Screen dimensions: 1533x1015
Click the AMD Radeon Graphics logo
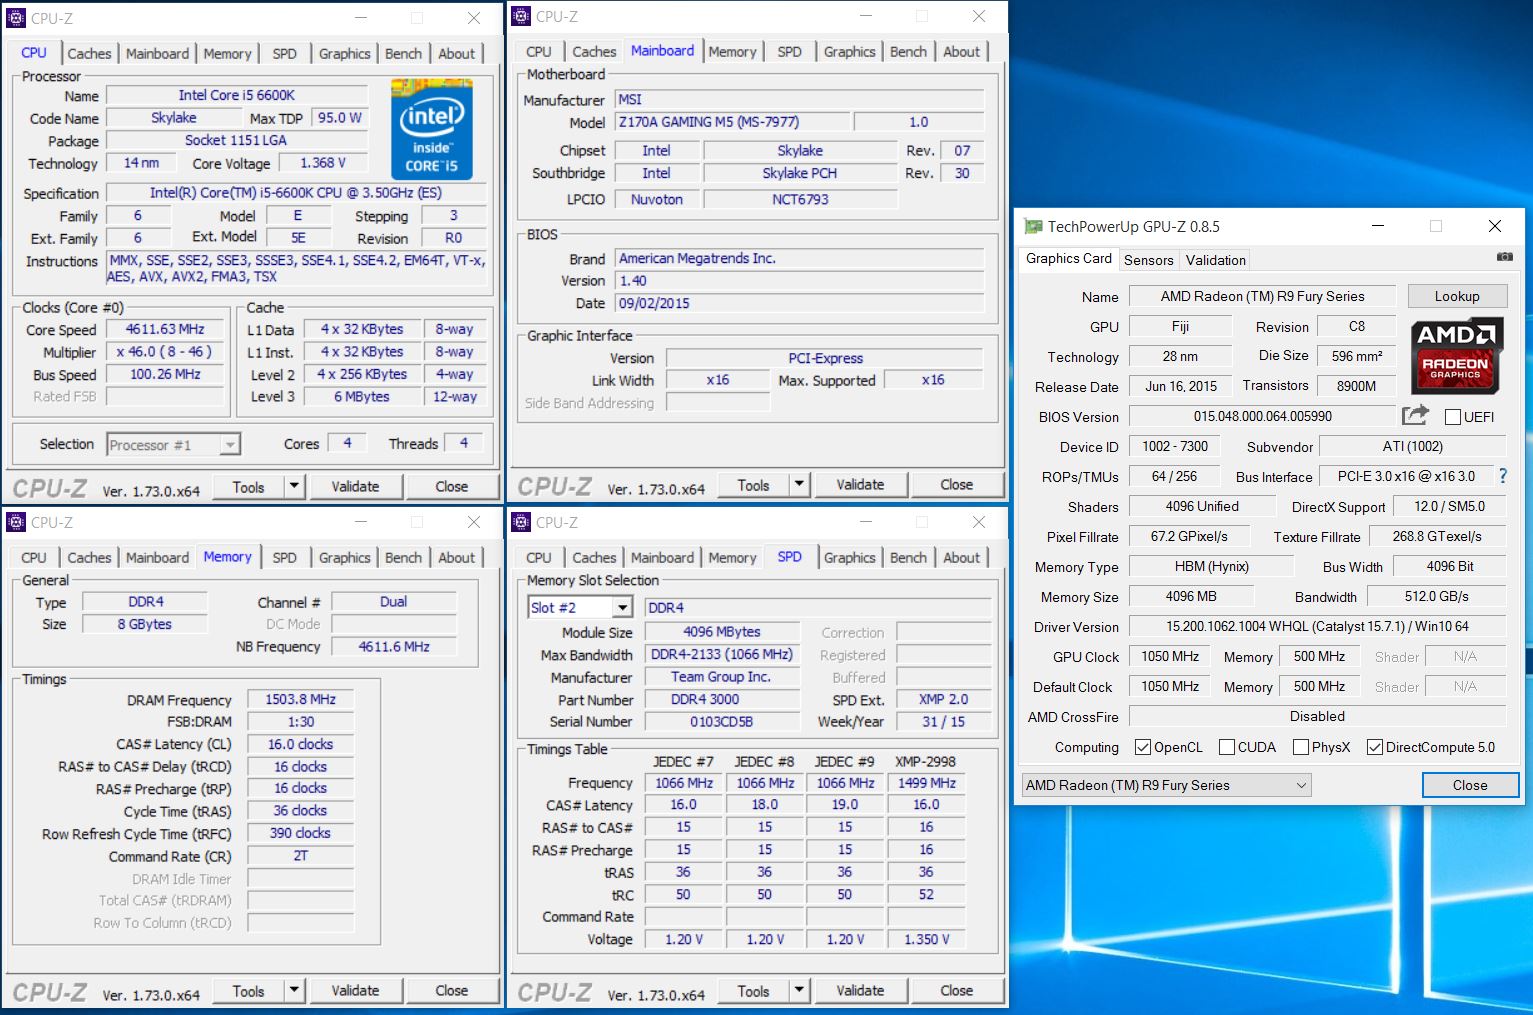click(1455, 354)
